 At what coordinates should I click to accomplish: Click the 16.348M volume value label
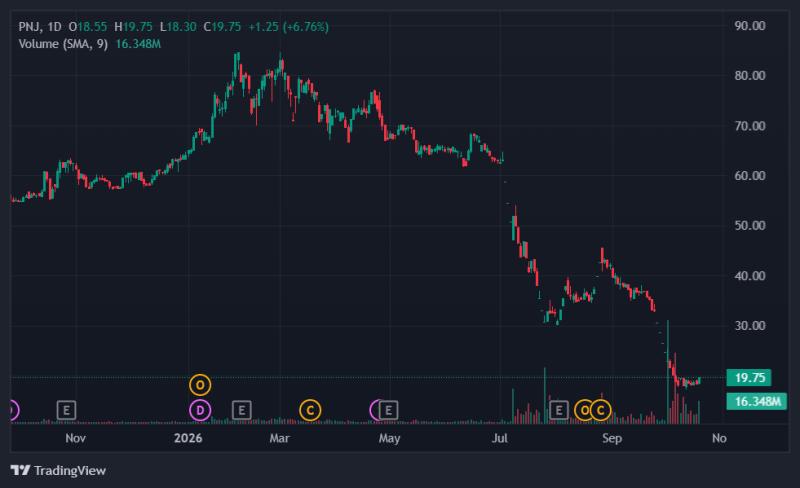[x=757, y=401]
